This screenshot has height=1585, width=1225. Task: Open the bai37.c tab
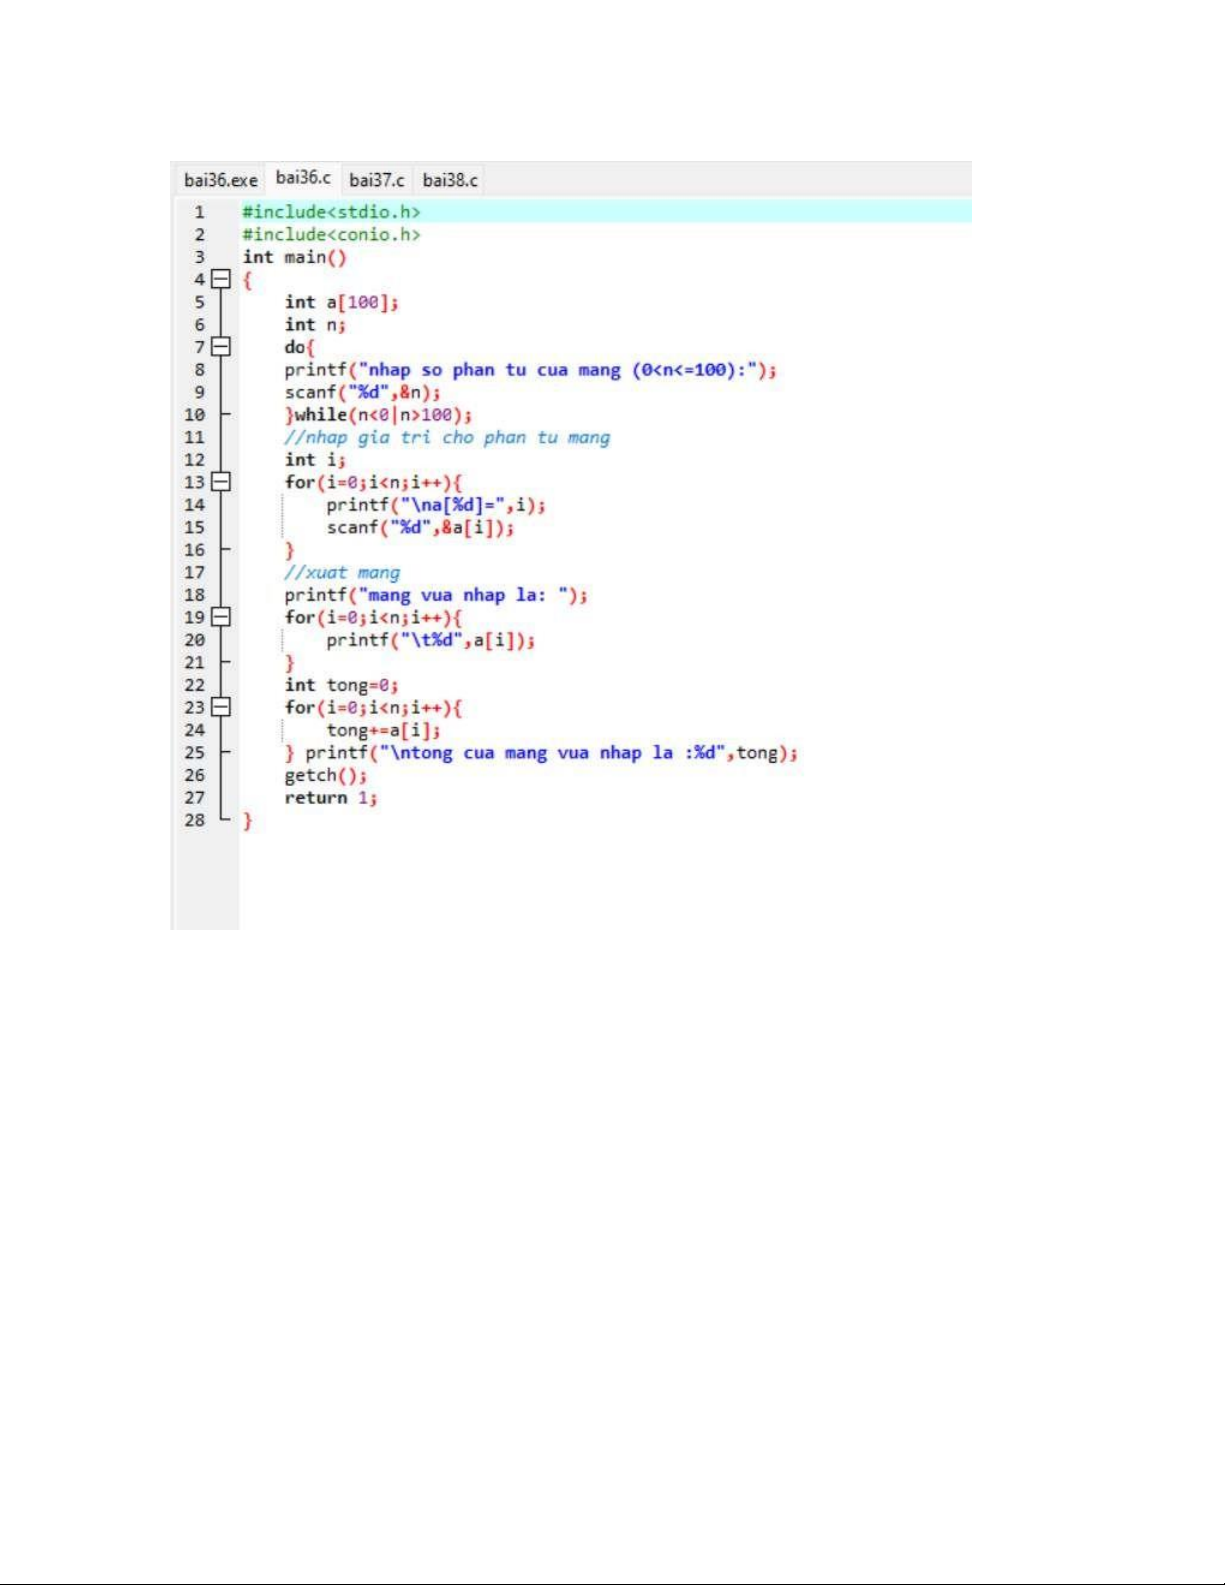[x=377, y=180]
